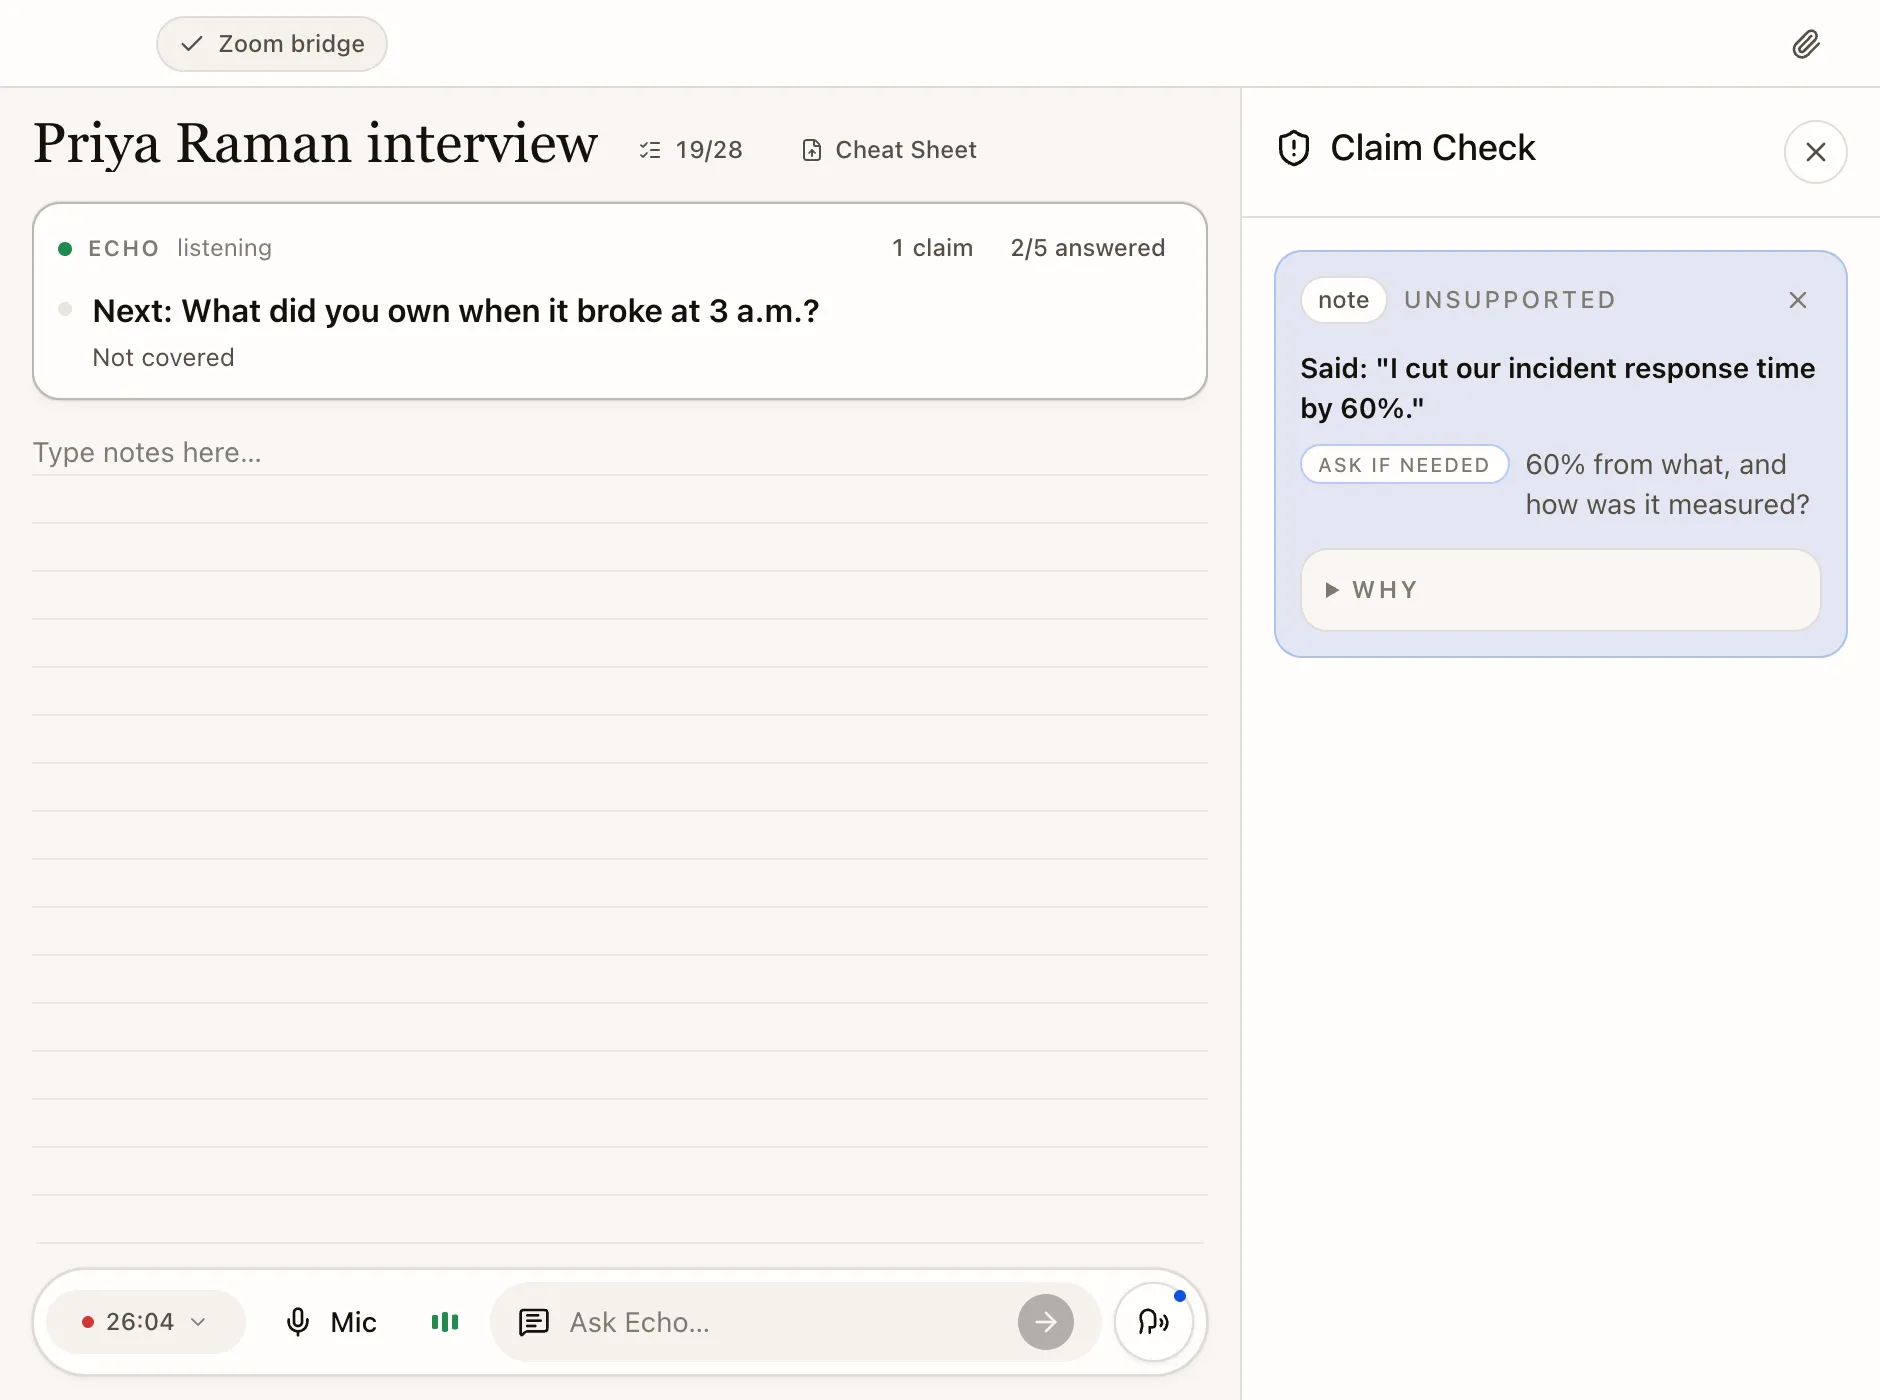This screenshot has height=1400, width=1880.
Task: Click the '60% from what' follow-up question
Action: pos(1667,485)
